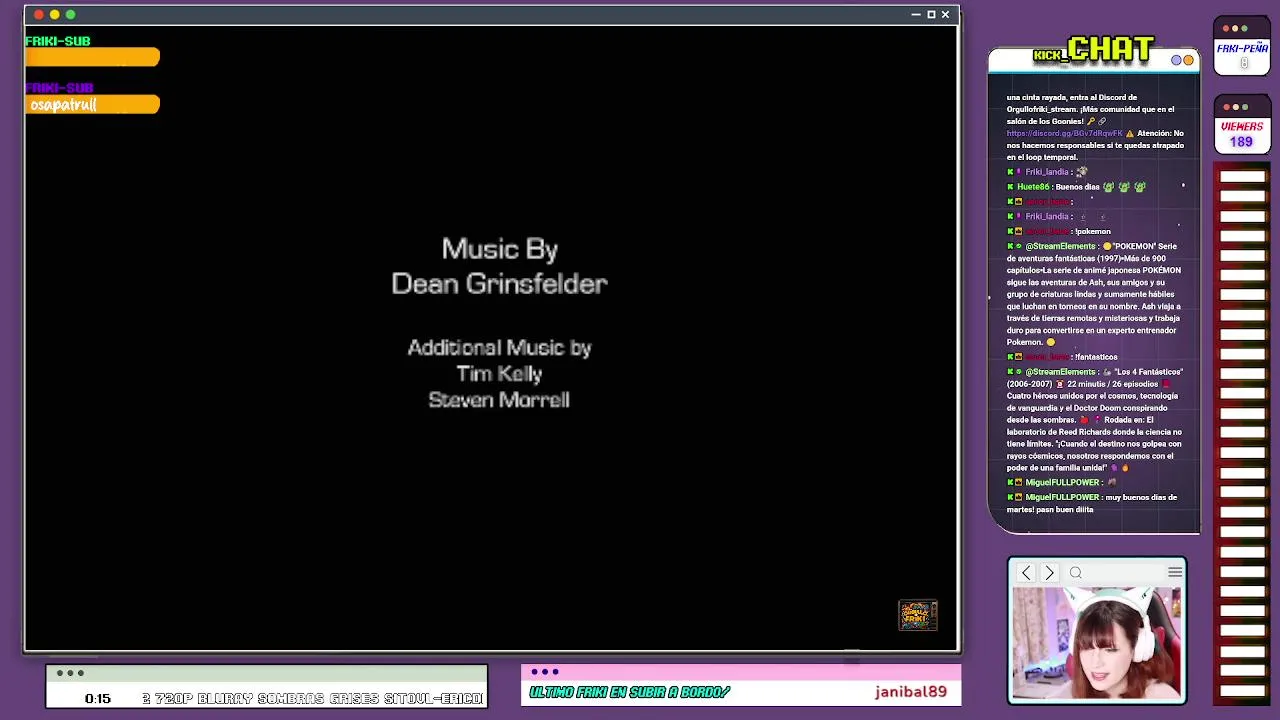The image size is (1280, 720).
Task: Click the osapatrull subscriber name bar
Action: pos(92,105)
